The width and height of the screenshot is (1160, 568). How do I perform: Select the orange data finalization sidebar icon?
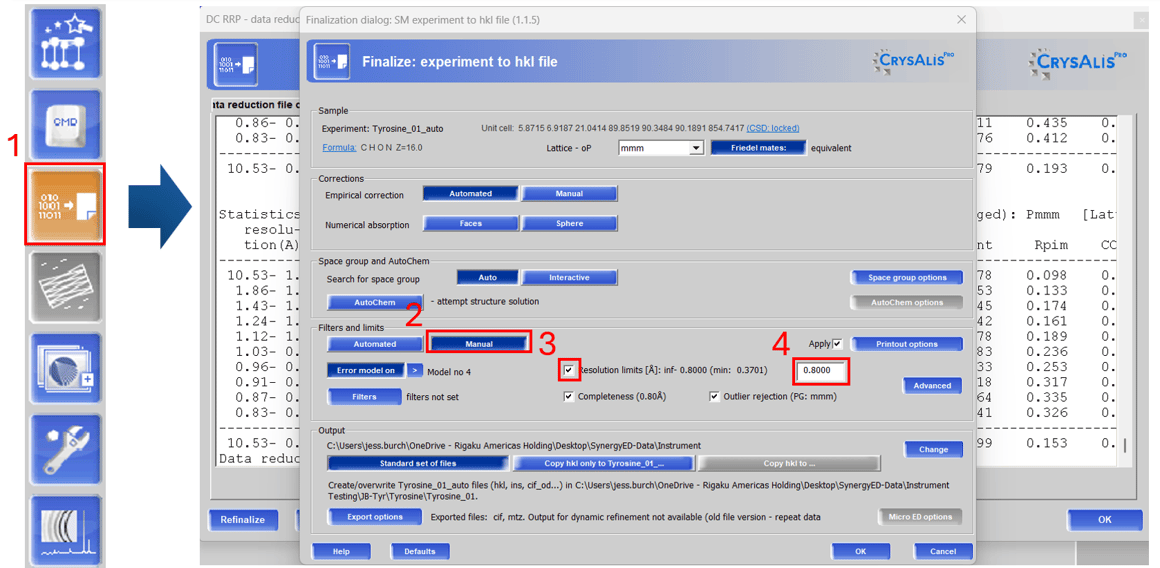[x=64, y=204]
